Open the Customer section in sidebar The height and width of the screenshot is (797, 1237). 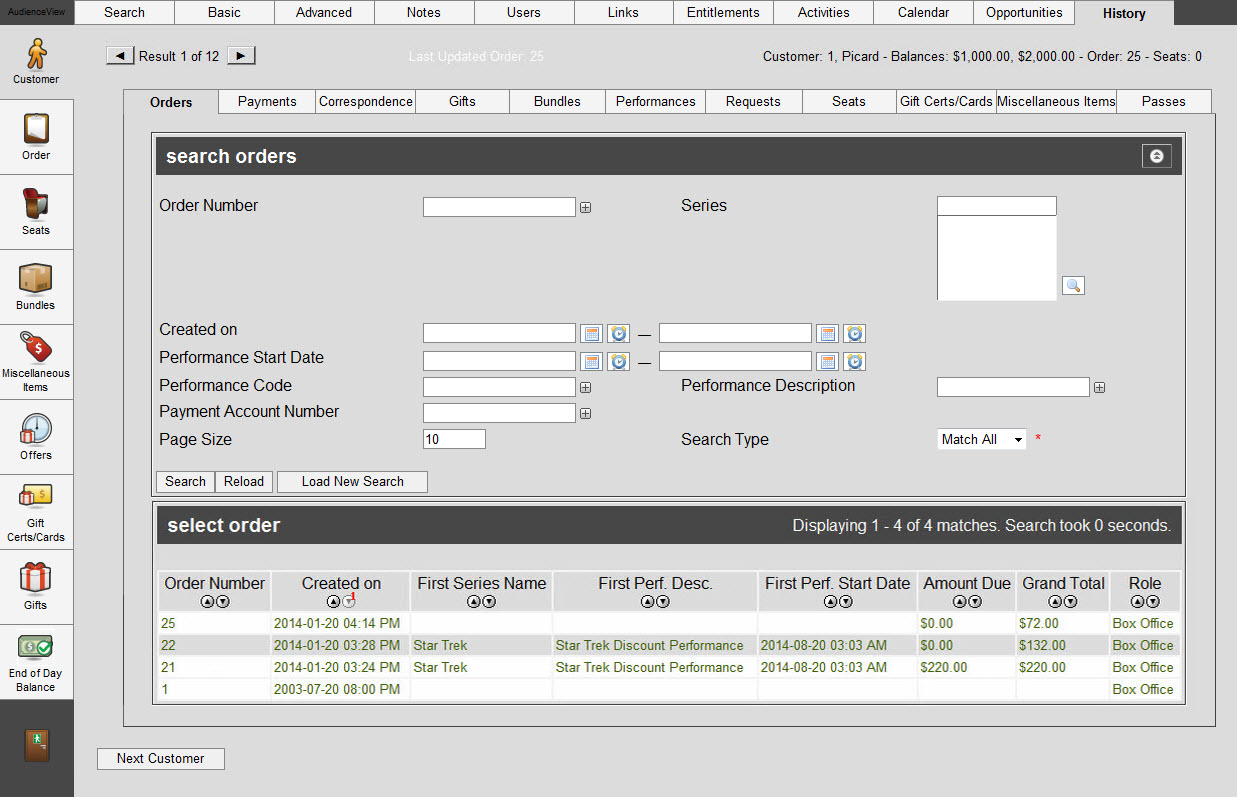pyautogui.click(x=36, y=61)
